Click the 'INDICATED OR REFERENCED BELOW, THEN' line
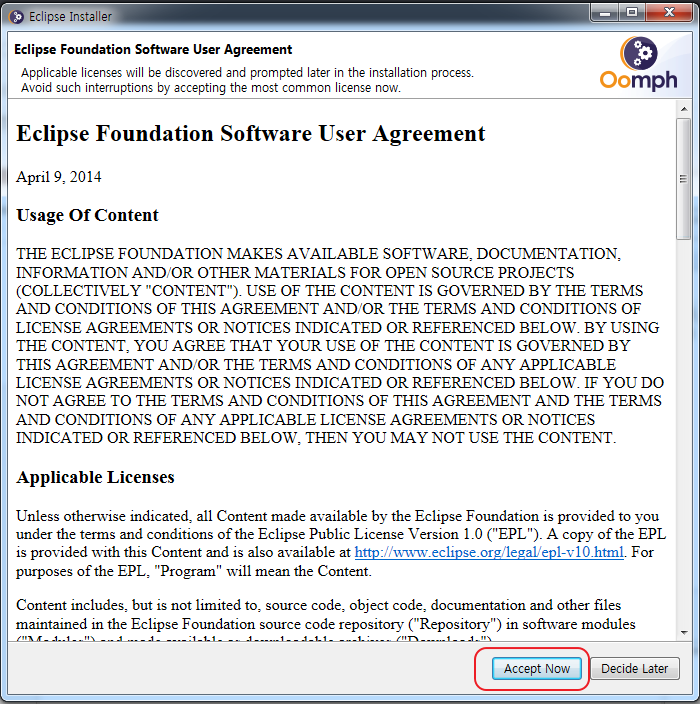 point(316,438)
